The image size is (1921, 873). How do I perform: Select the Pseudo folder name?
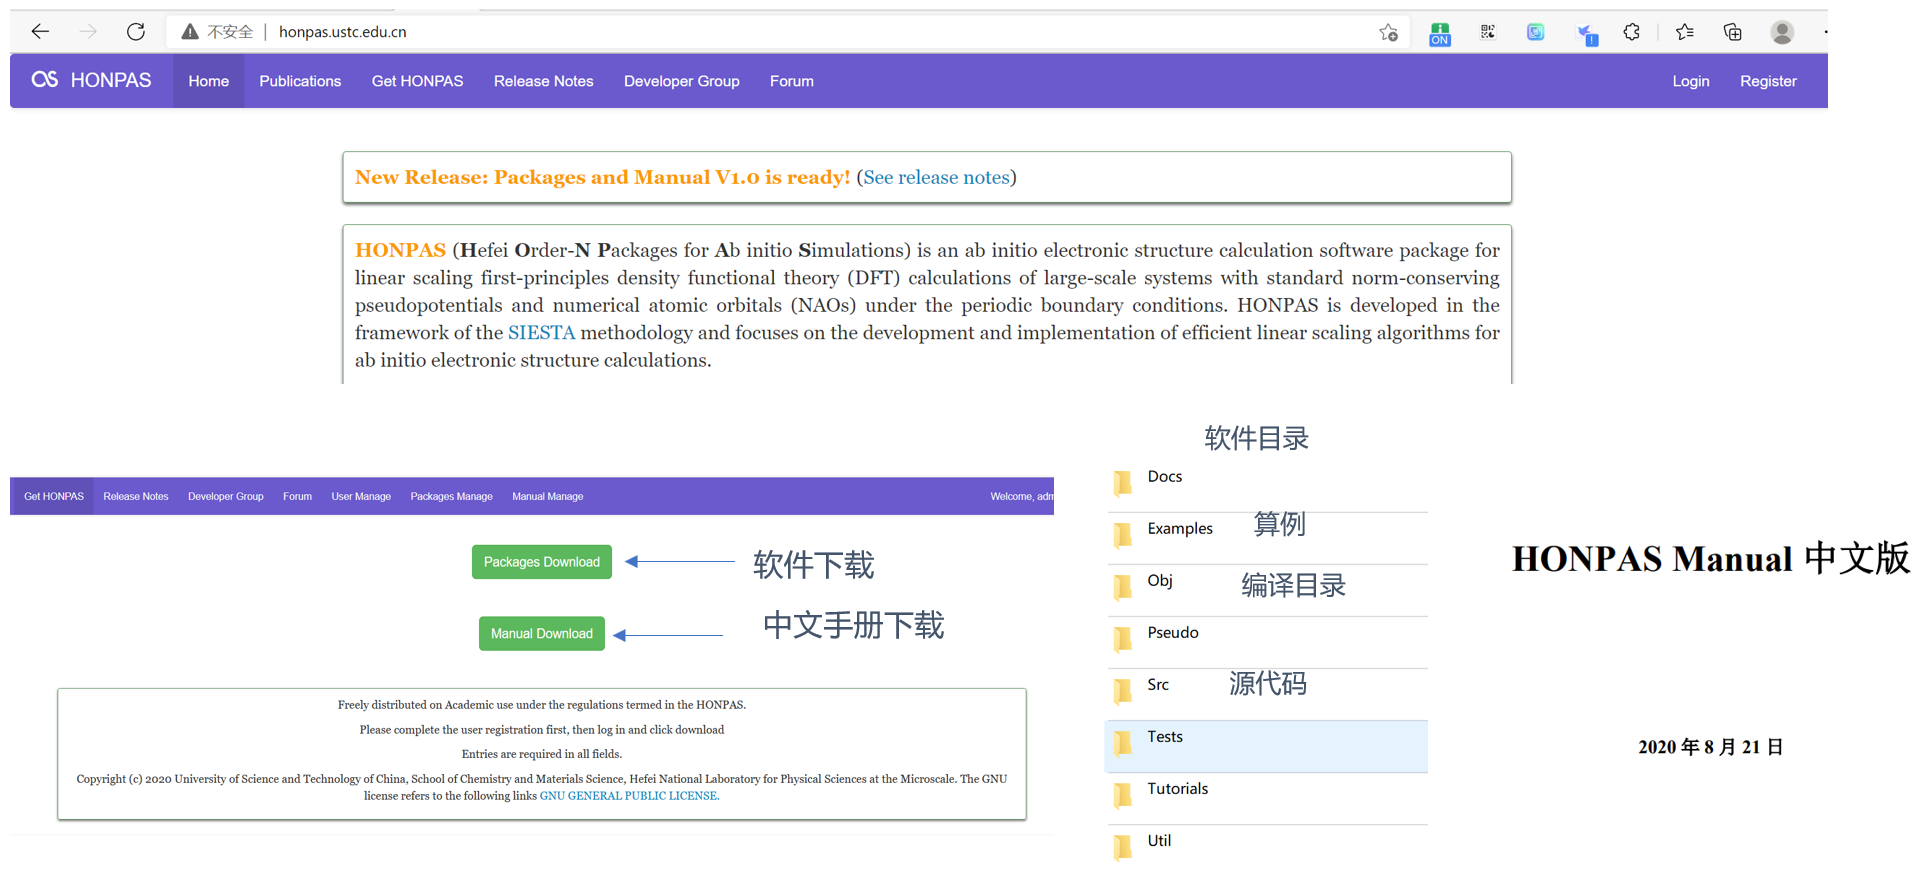tap(1173, 632)
